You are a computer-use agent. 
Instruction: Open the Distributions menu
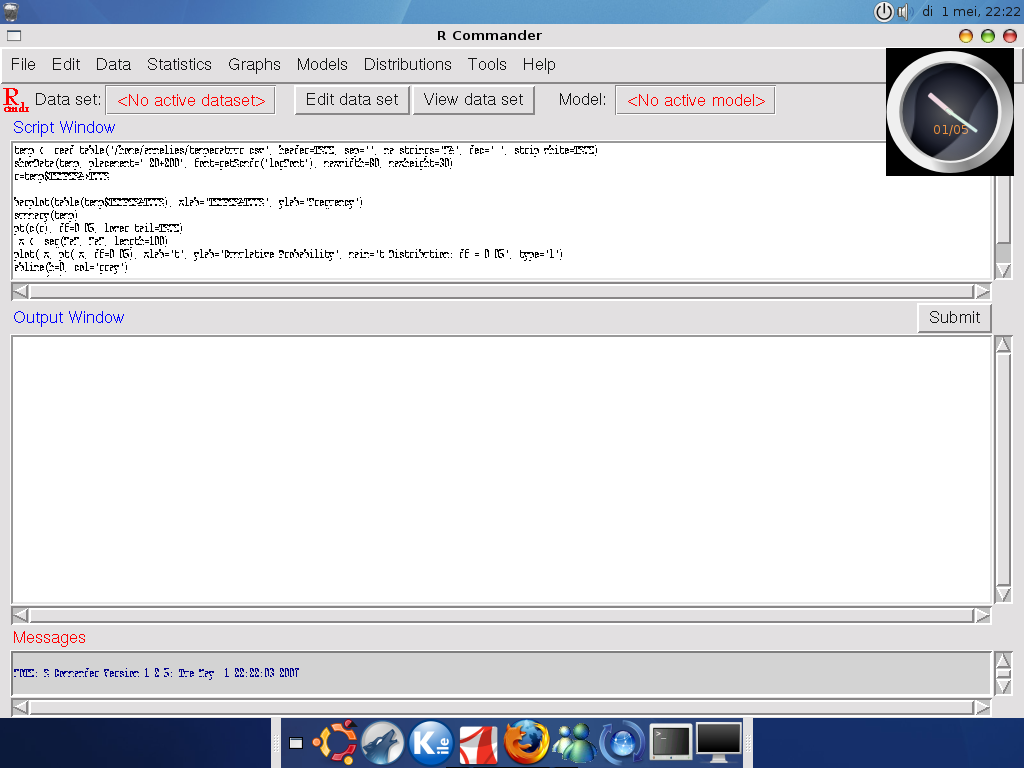408,65
